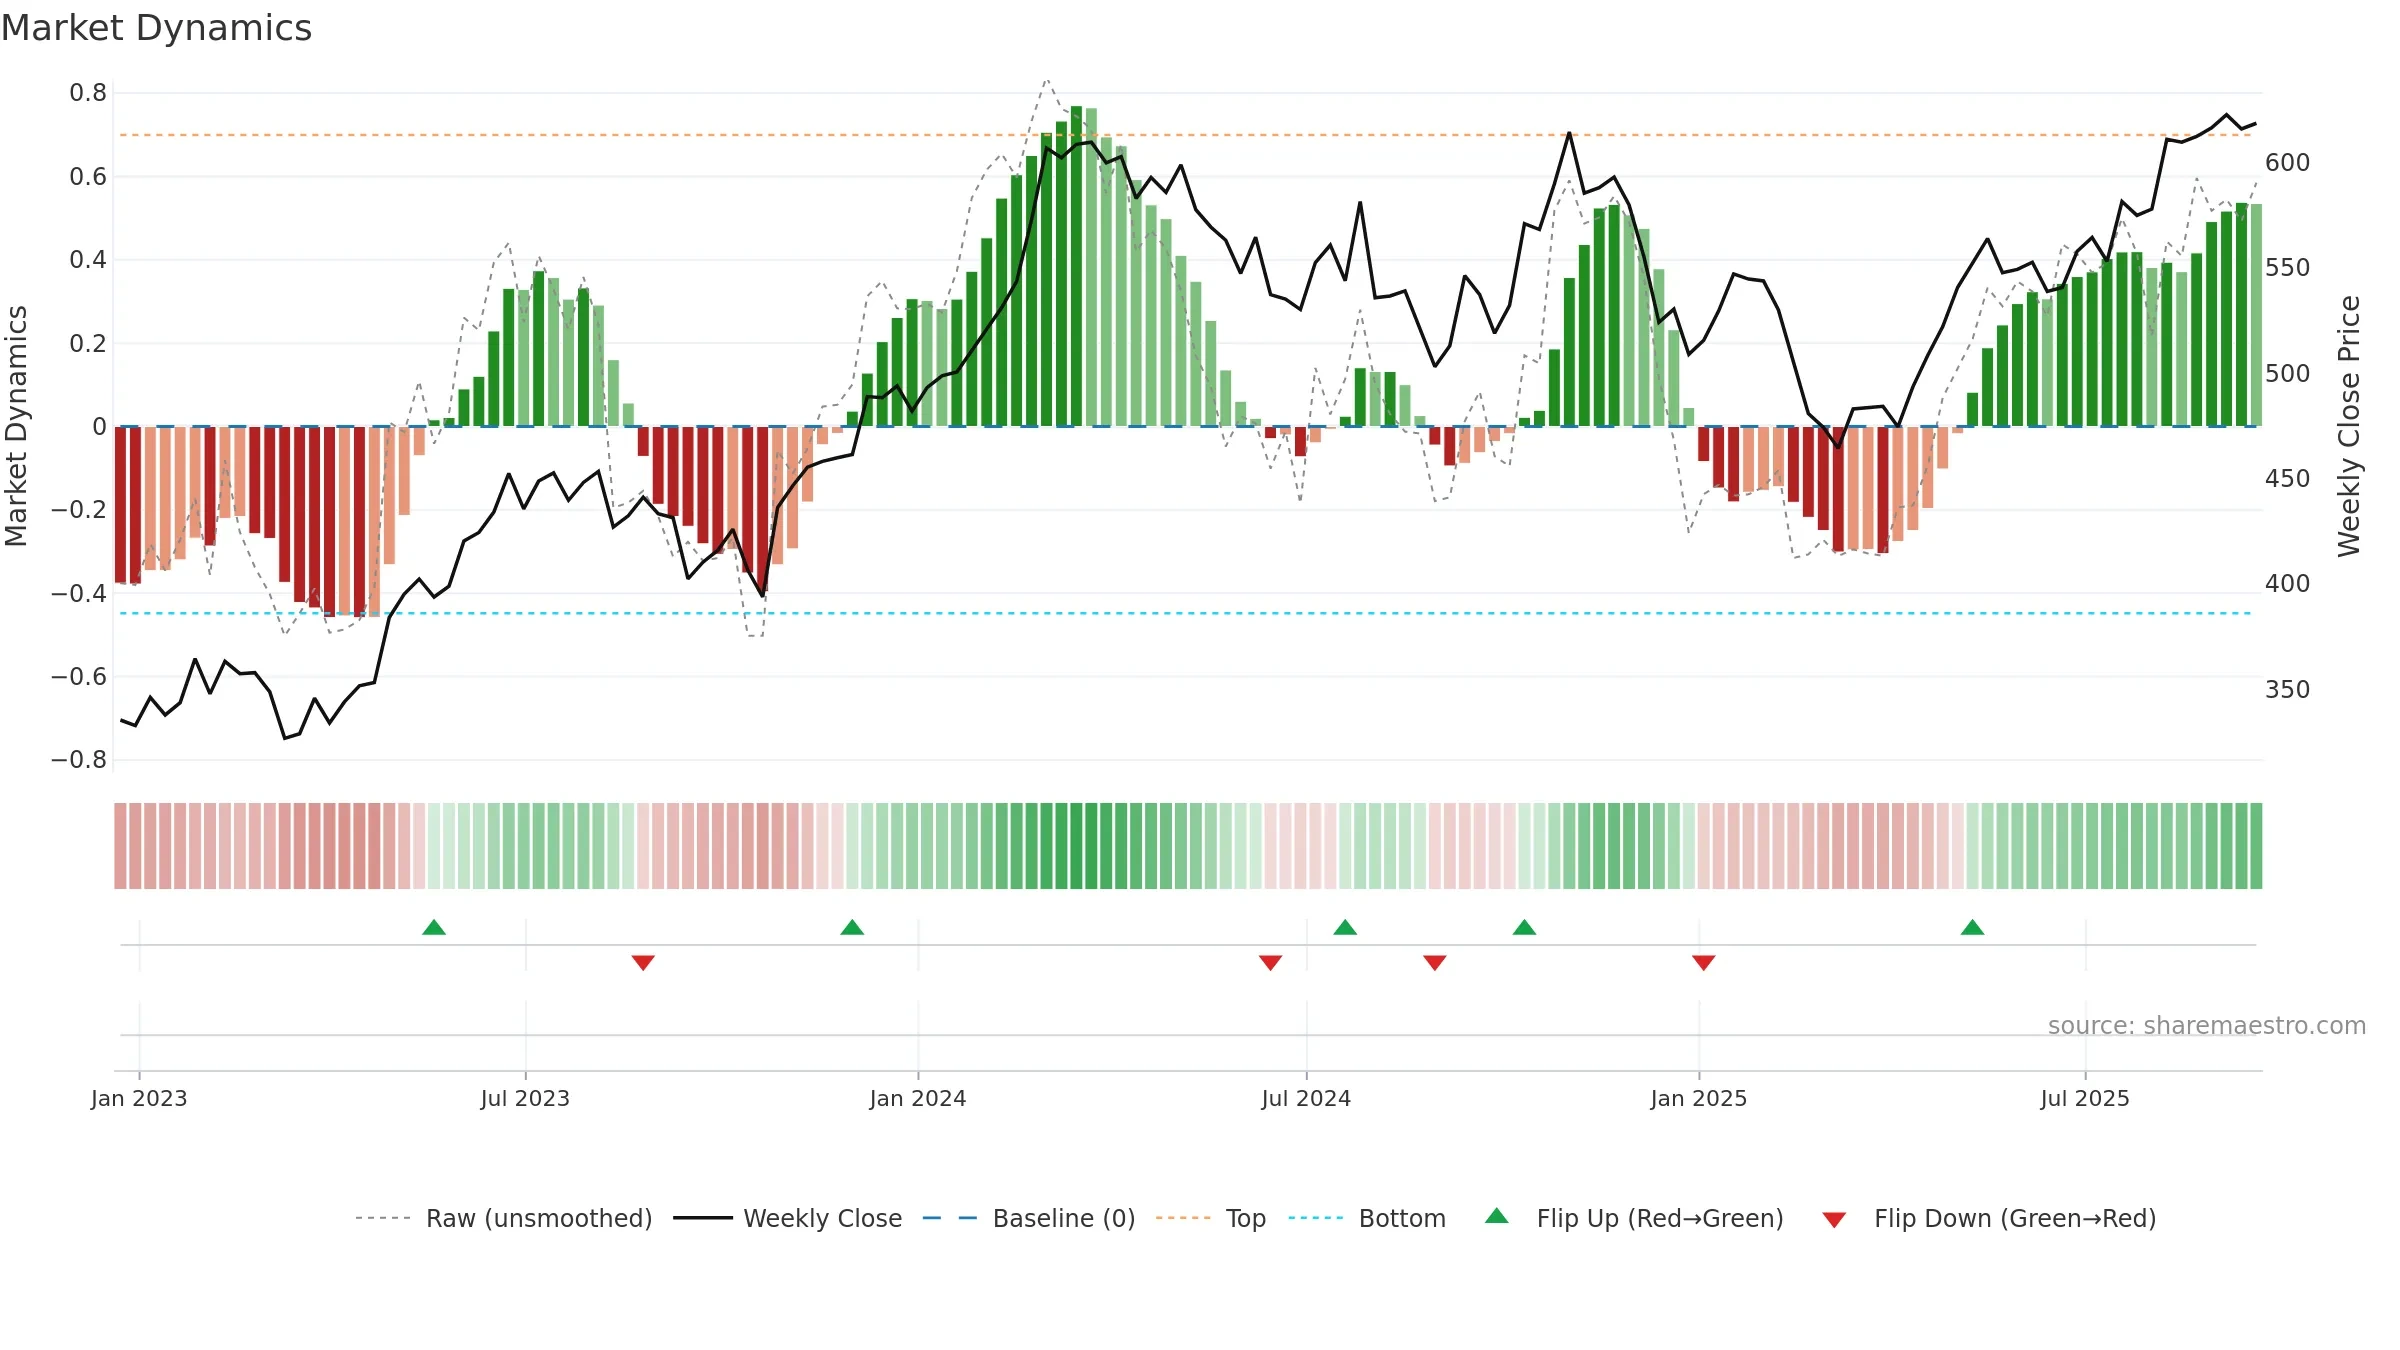Viewport: 2400px width, 1350px height.
Task: Click the green Flip Up legend triangle
Action: (1497, 1216)
